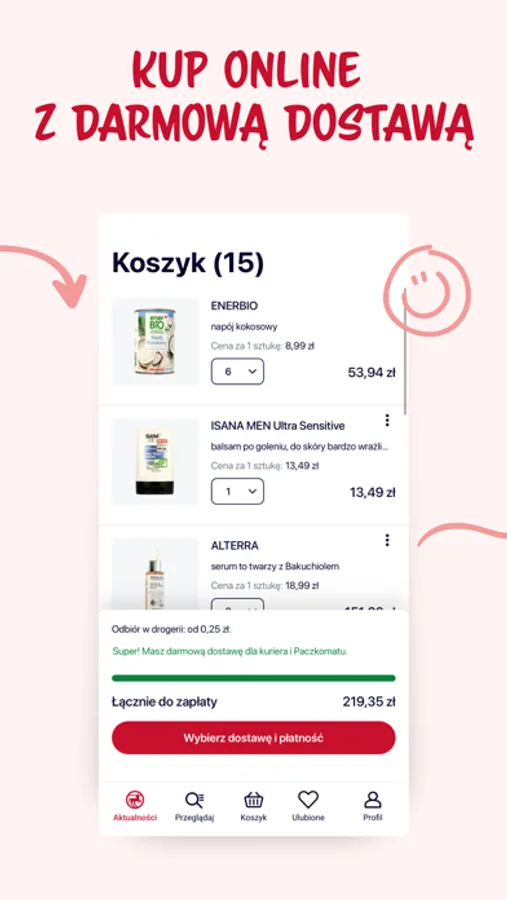Click the ISANA MEN balm product image

pos(155,461)
